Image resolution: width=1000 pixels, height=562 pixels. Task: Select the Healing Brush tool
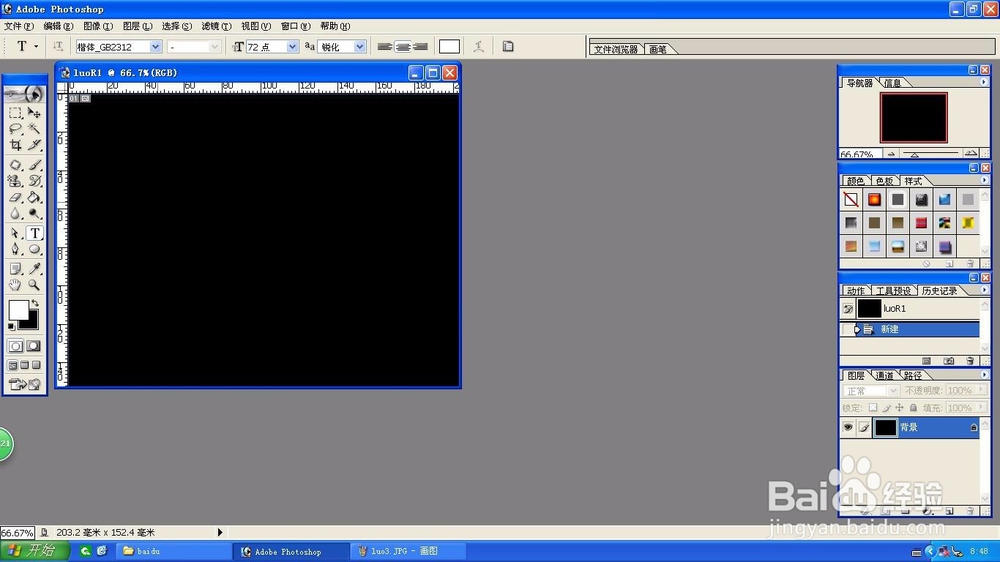[x=15, y=165]
